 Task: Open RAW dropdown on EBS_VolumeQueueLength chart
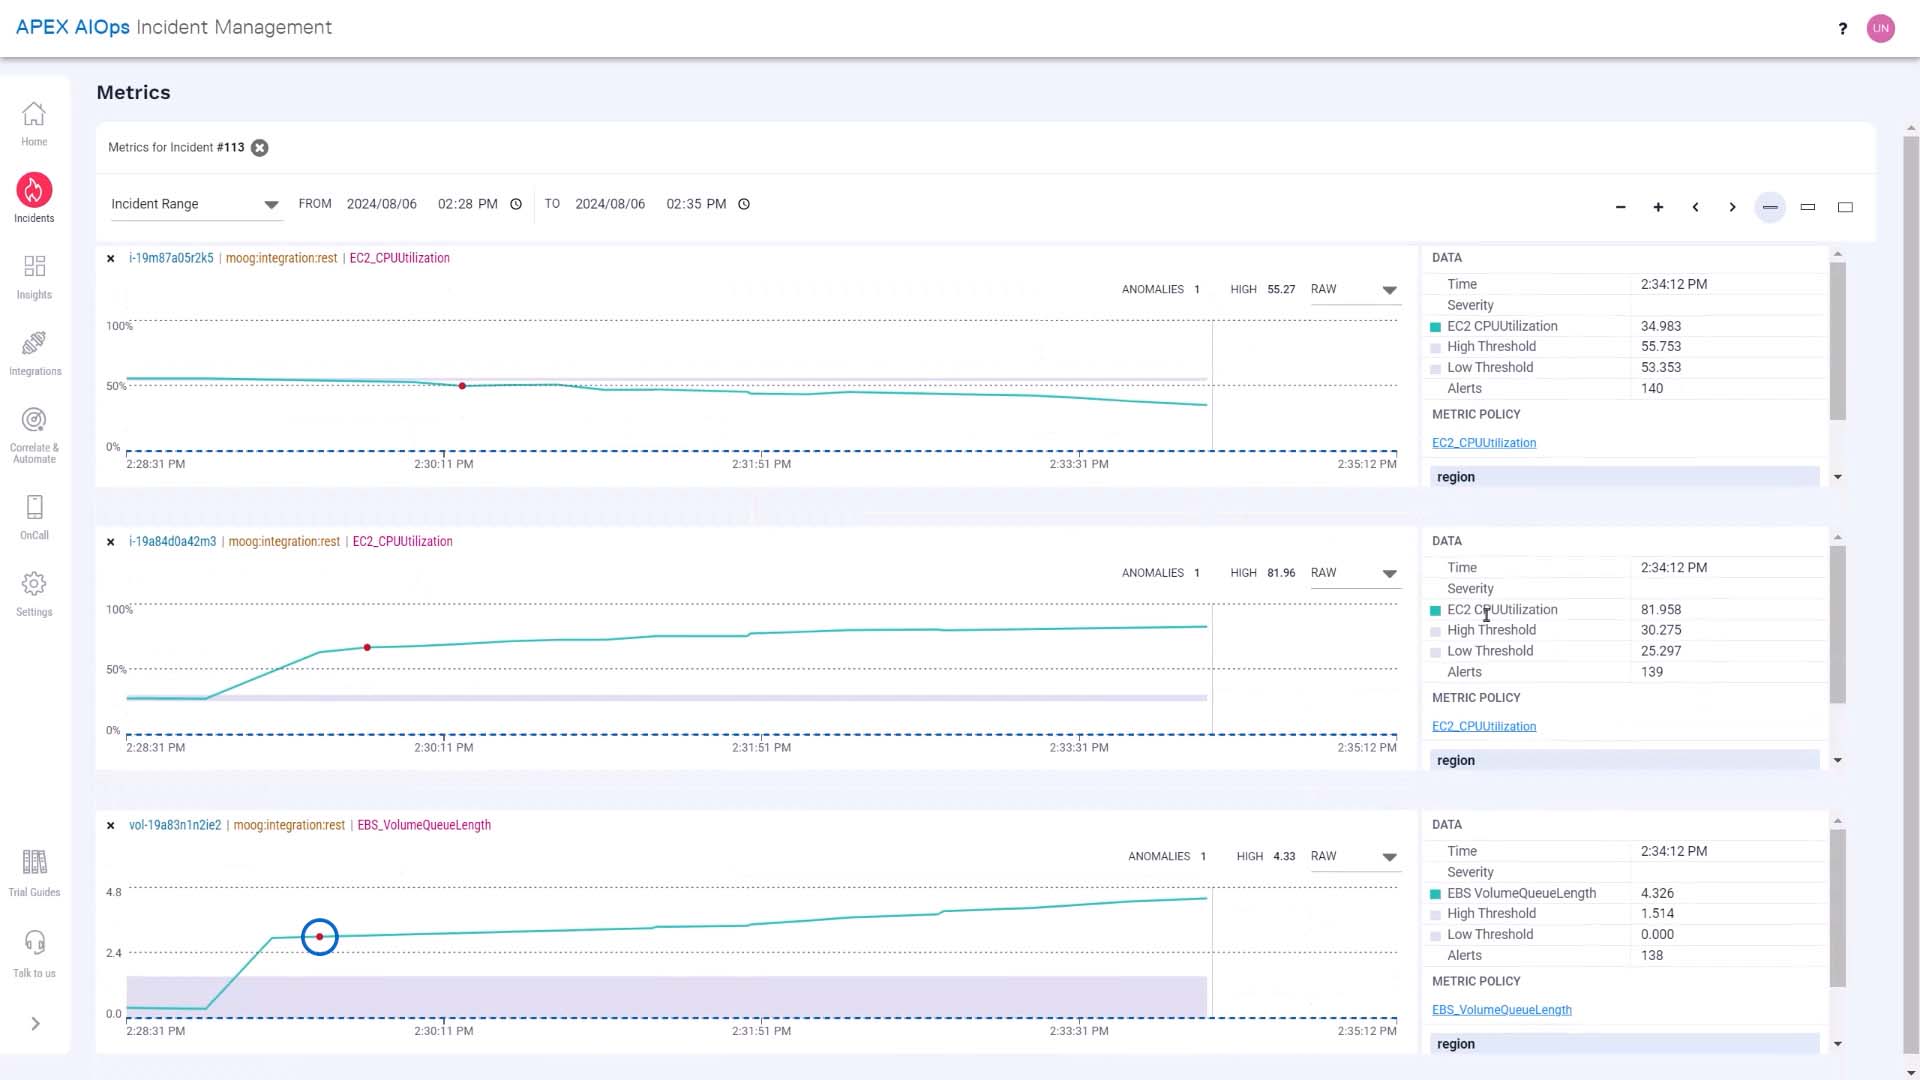(1355, 857)
